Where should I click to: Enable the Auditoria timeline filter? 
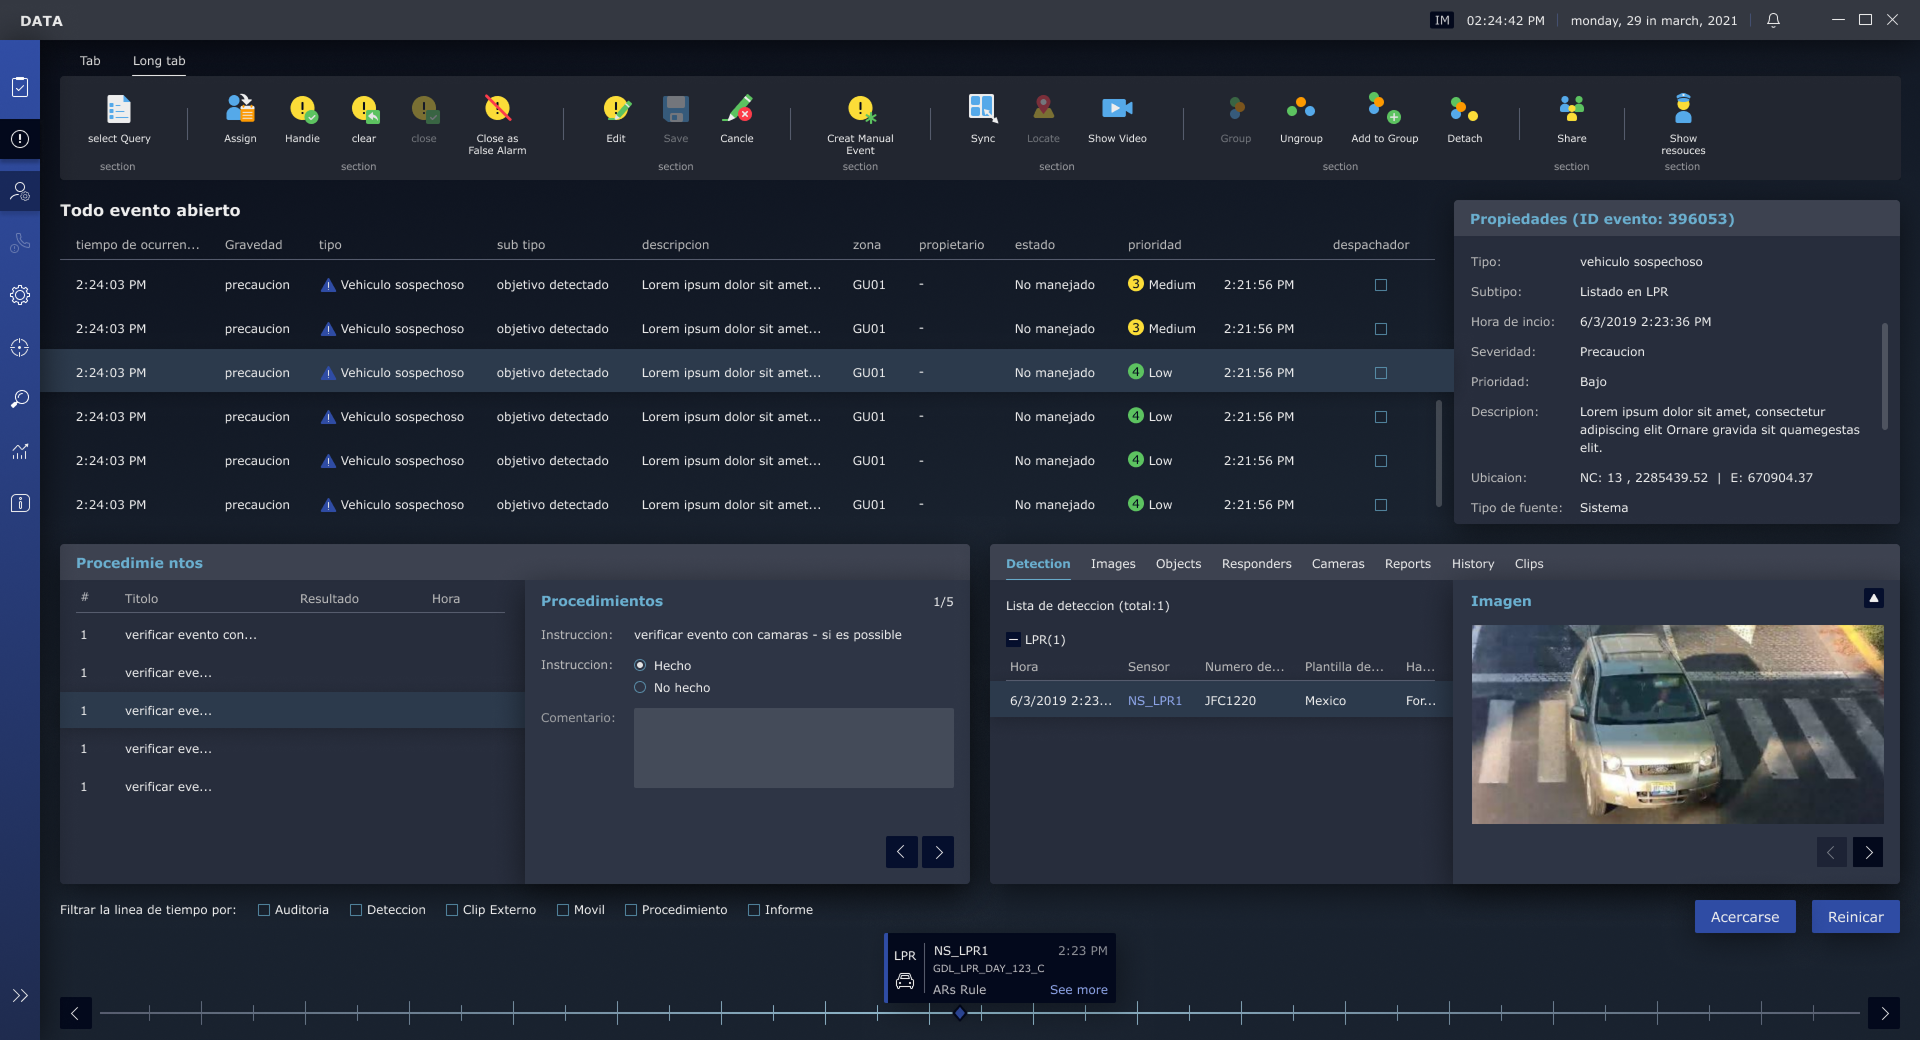(264, 910)
